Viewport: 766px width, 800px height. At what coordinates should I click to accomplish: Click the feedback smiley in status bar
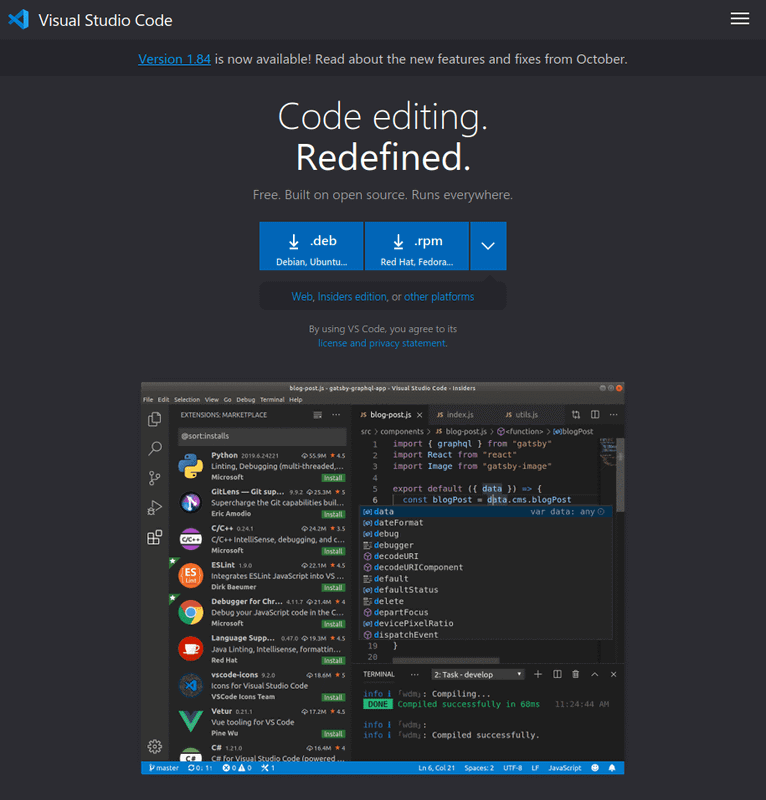tap(595, 768)
